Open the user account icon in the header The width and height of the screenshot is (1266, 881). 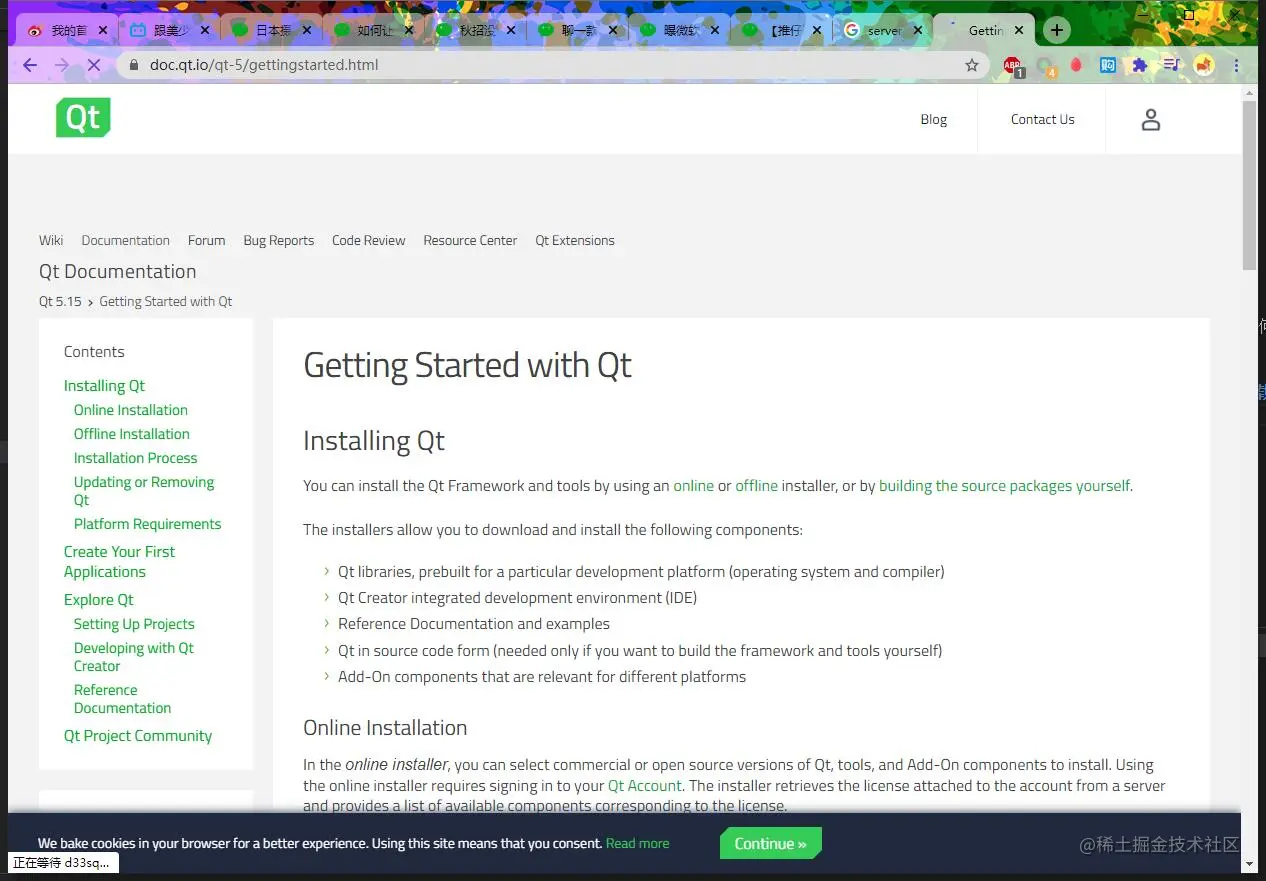click(x=1151, y=120)
